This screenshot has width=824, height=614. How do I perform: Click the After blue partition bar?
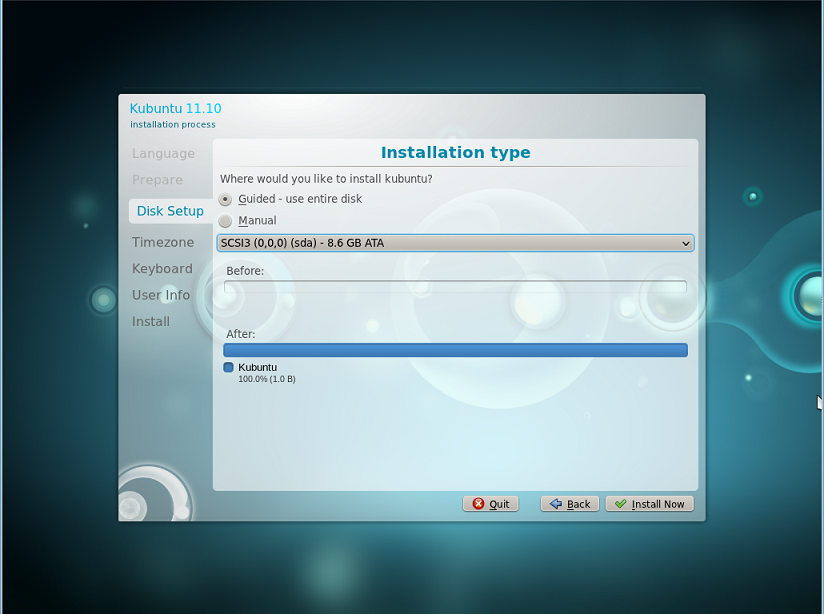(x=455, y=350)
